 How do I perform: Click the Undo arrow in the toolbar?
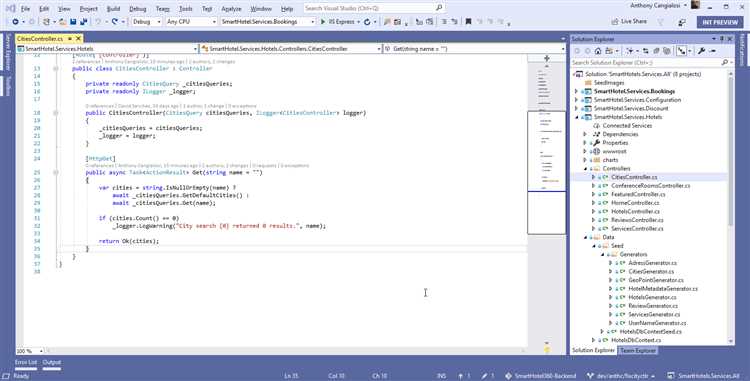(98, 22)
